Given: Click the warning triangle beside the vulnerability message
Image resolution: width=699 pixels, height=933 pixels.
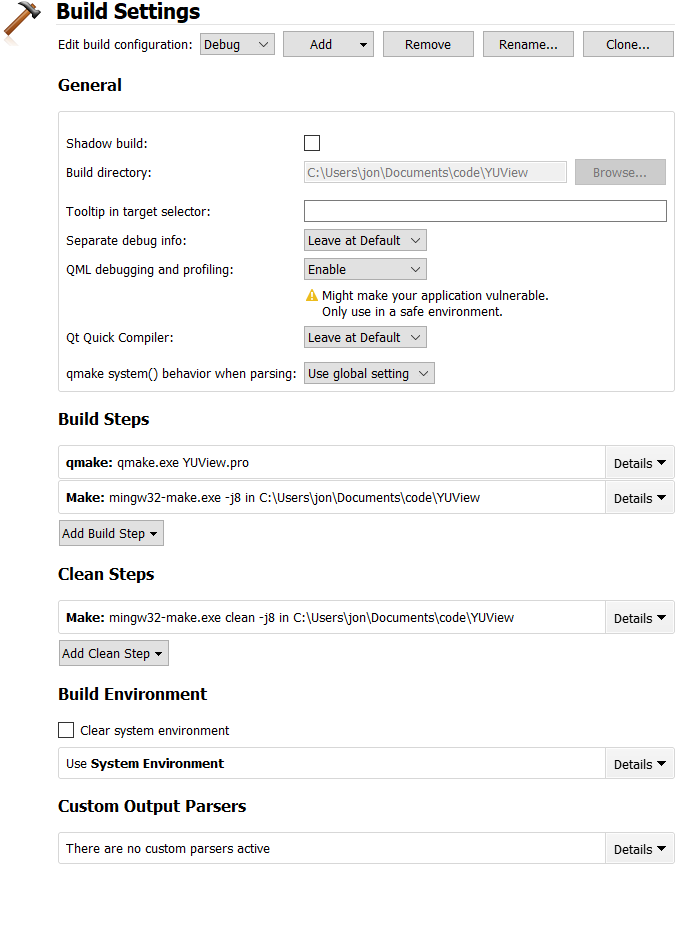Looking at the screenshot, I should [x=312, y=294].
